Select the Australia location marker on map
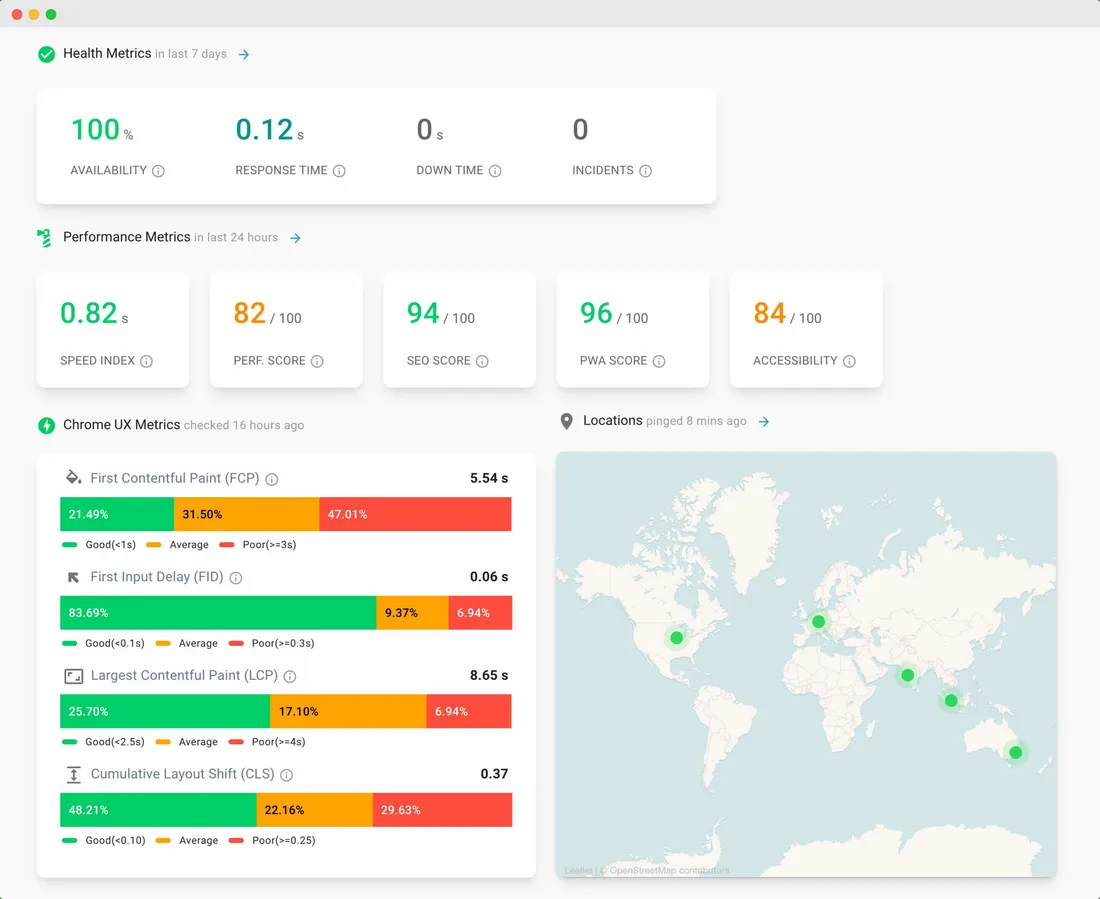The width and height of the screenshot is (1100, 899). (x=1015, y=752)
